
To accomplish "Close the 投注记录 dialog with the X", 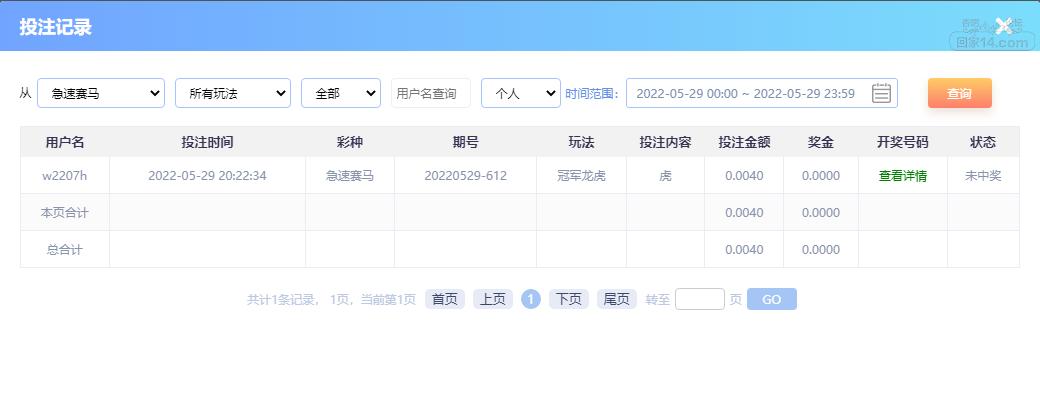I will [1004, 26].
